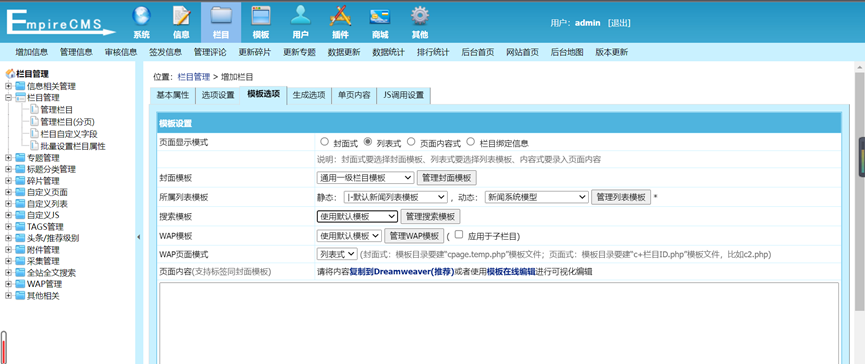Switch to the 单页内容 tab
865x364 pixels.
click(x=354, y=95)
